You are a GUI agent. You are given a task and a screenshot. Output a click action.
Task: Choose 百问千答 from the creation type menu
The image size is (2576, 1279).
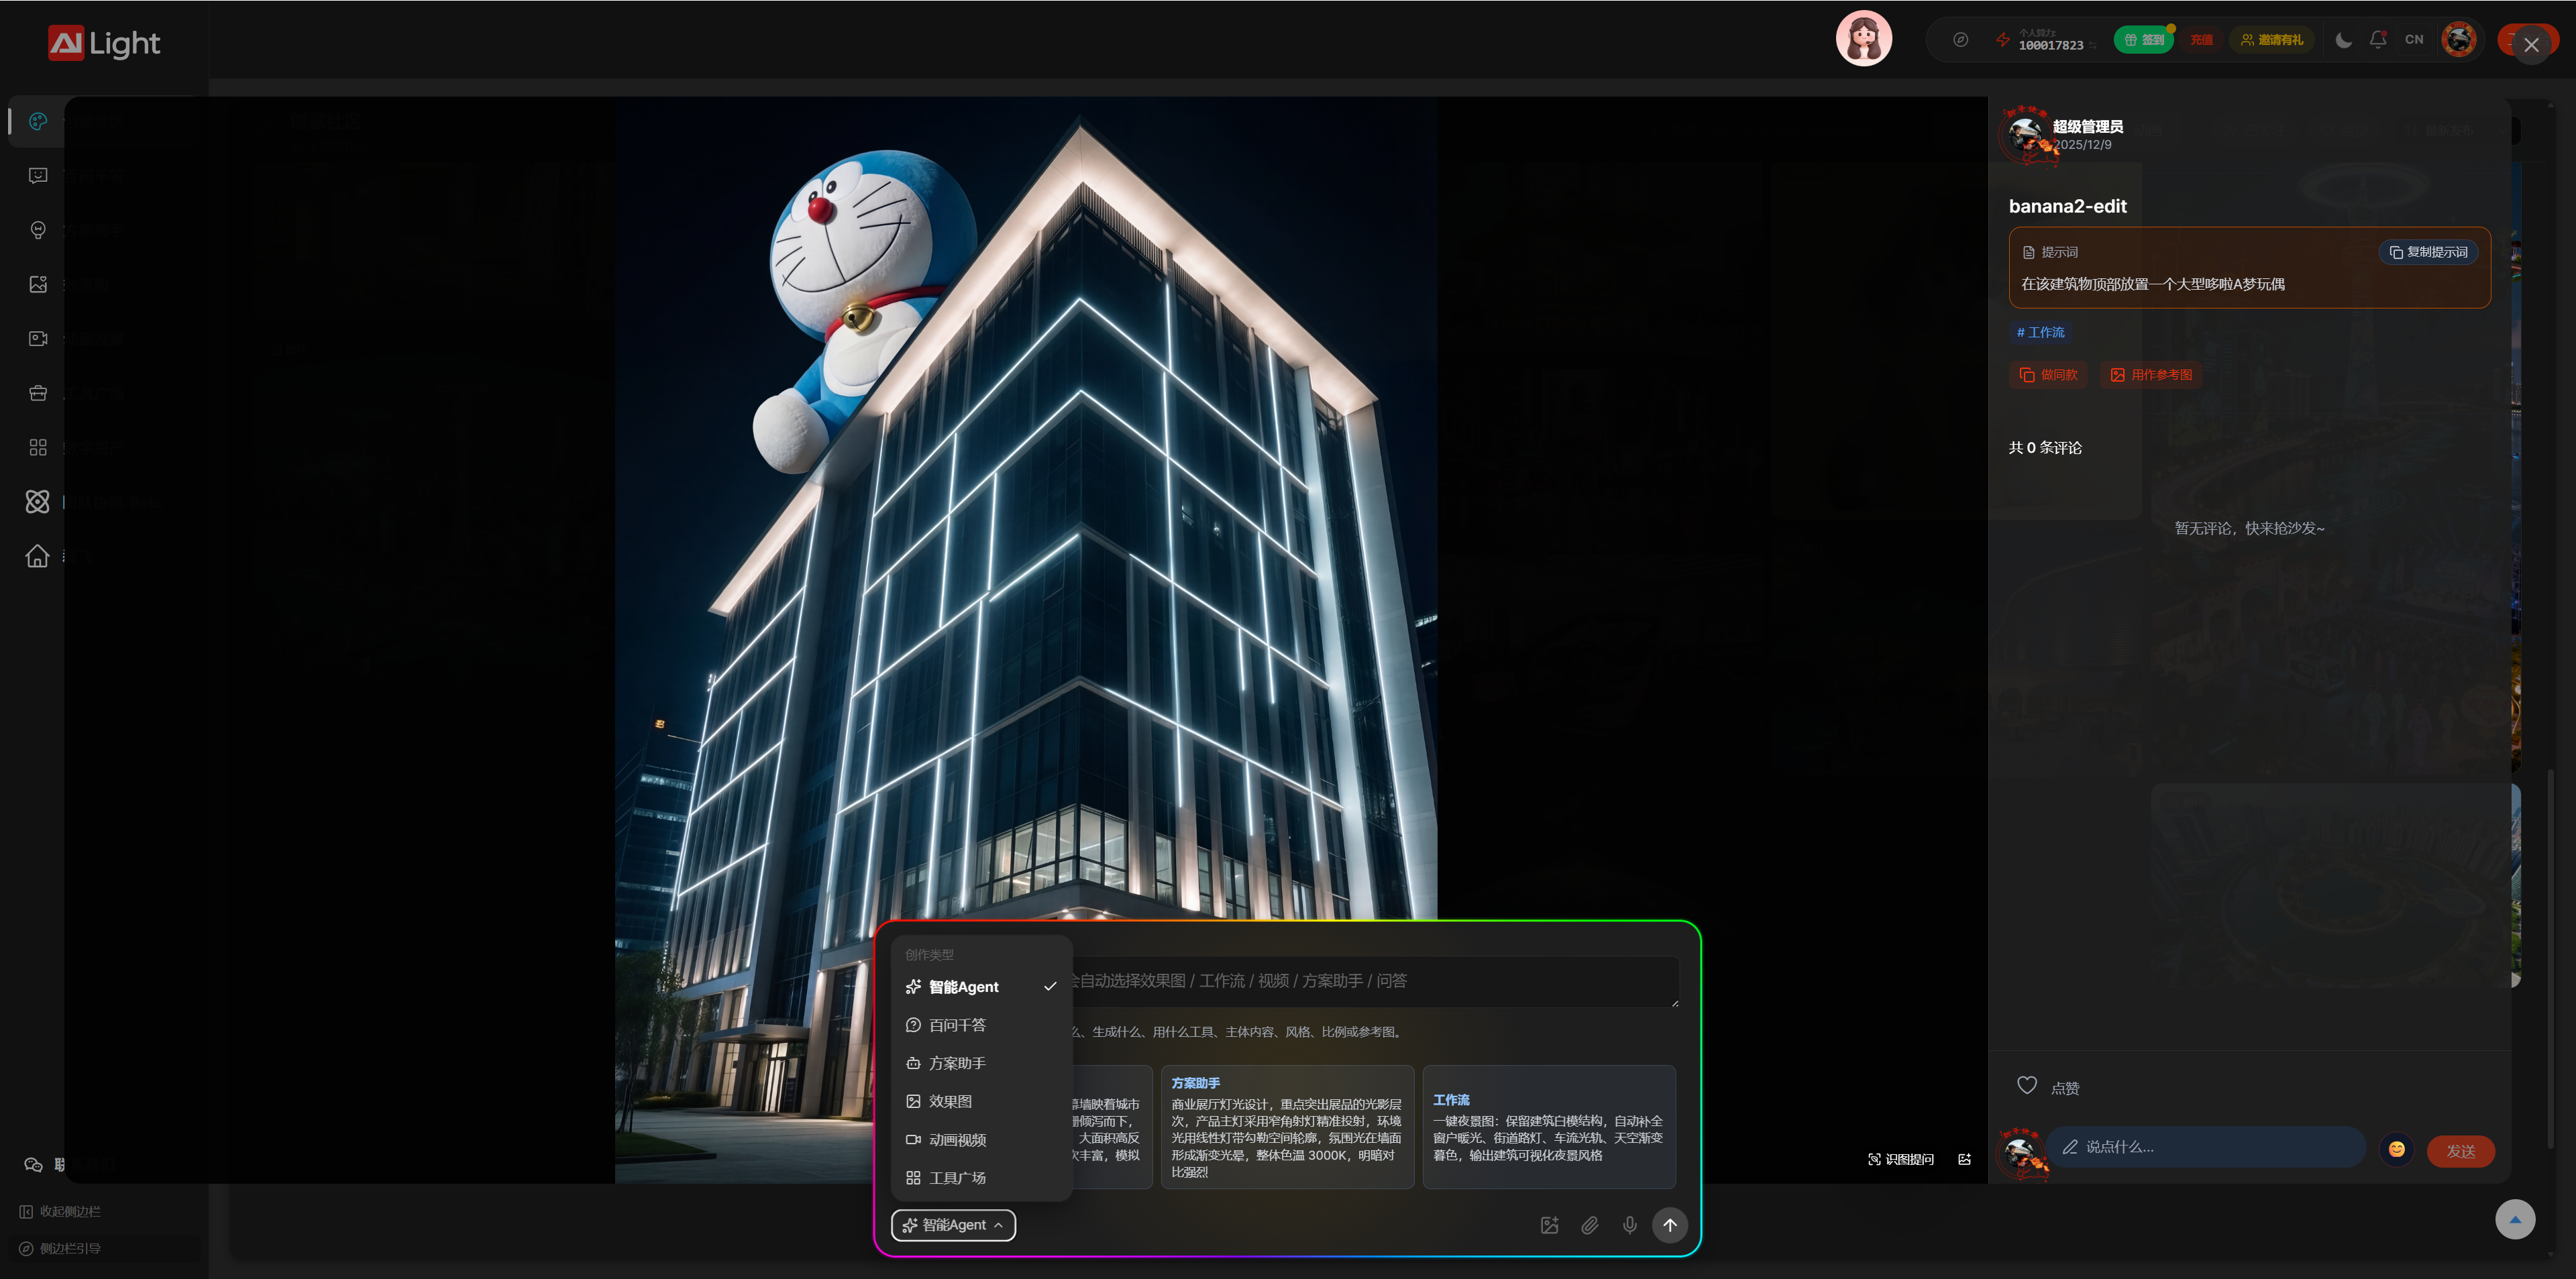(980, 1025)
